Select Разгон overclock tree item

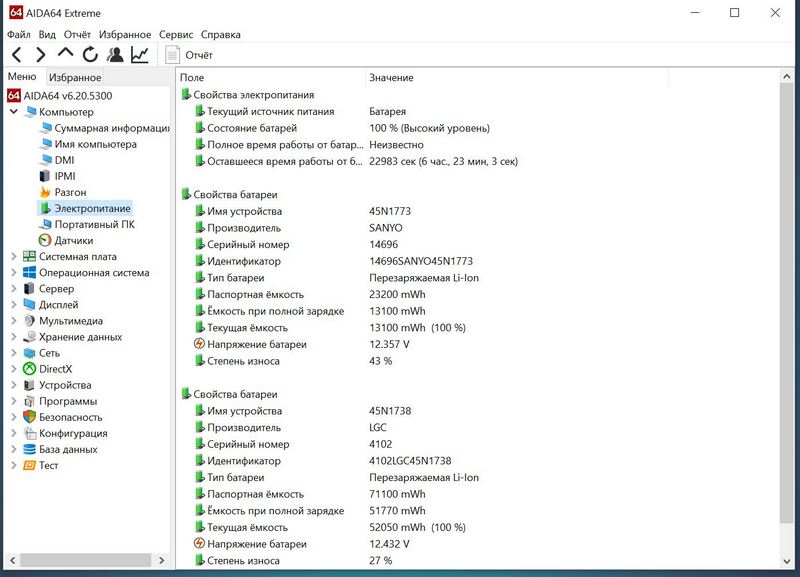click(70, 192)
